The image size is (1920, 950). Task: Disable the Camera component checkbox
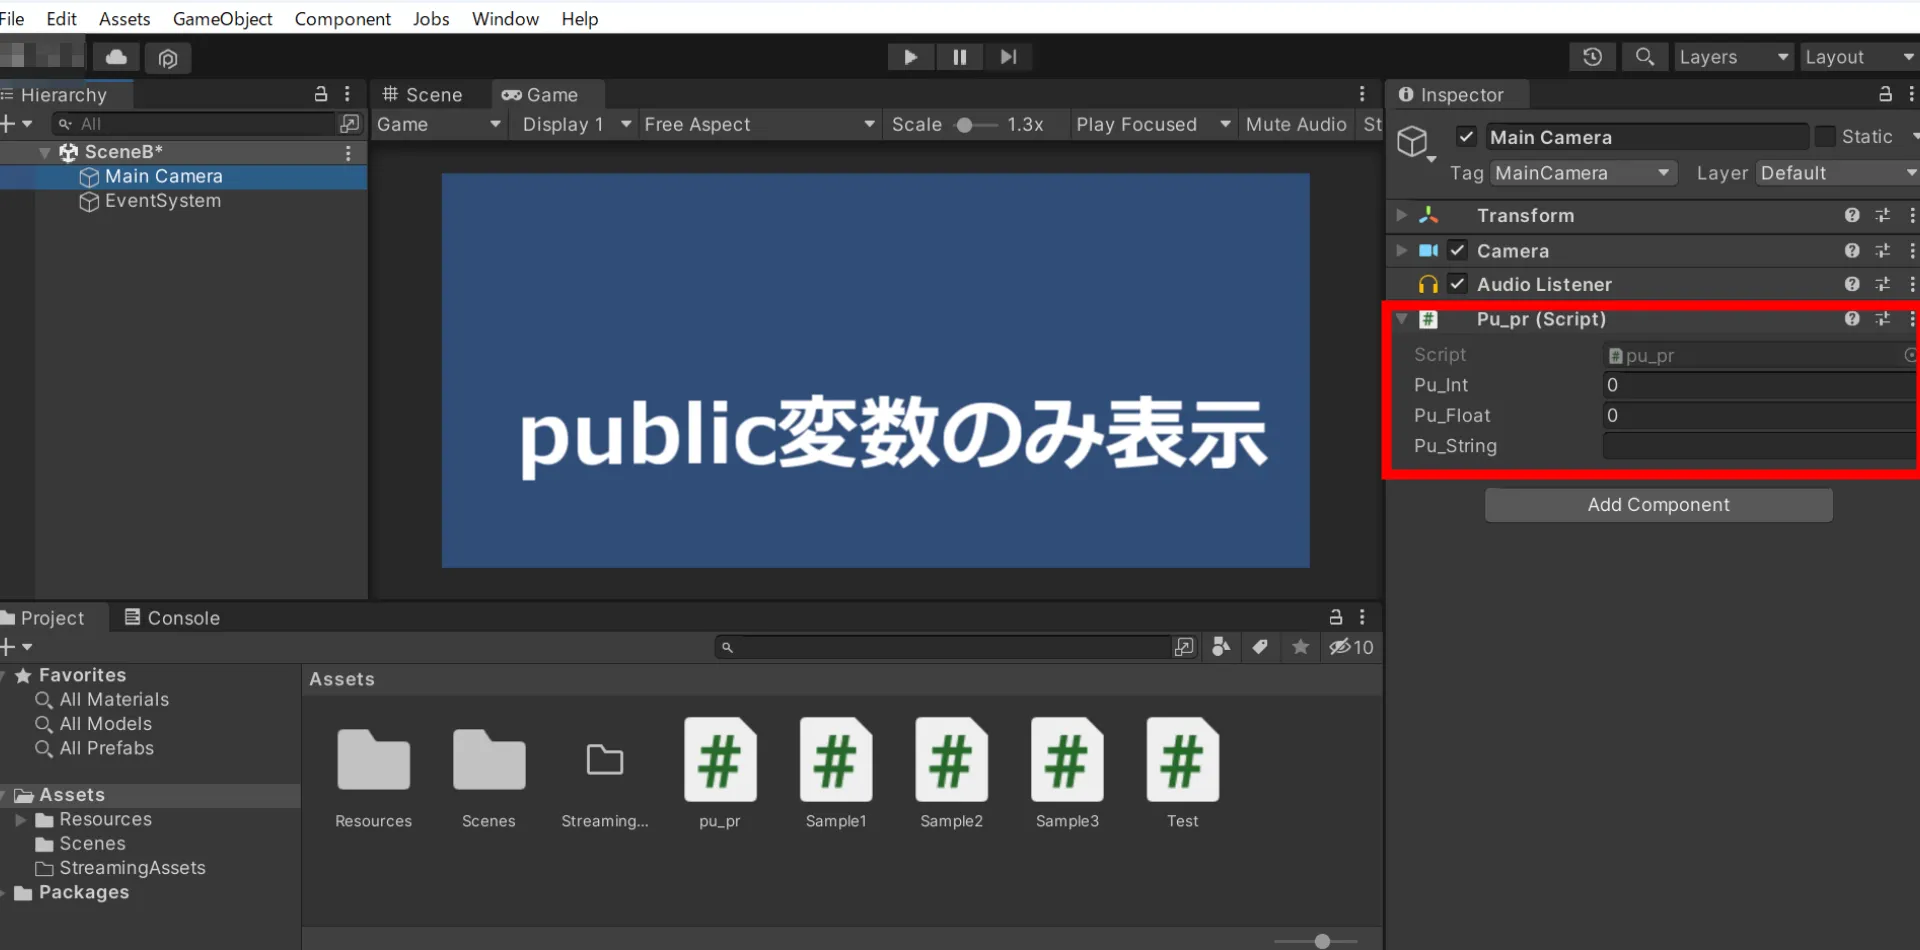(x=1457, y=250)
